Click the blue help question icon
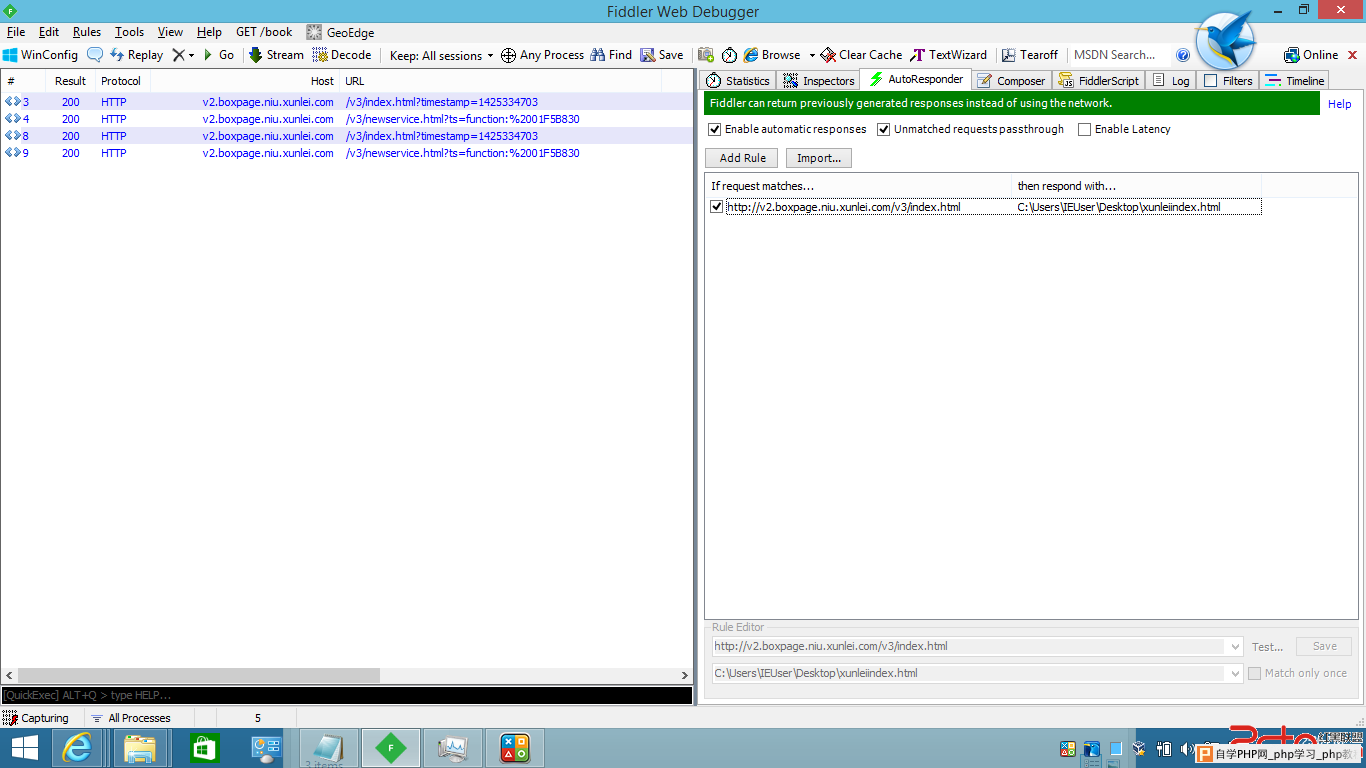Screen dimensions: 1366x768 click(x=1183, y=55)
